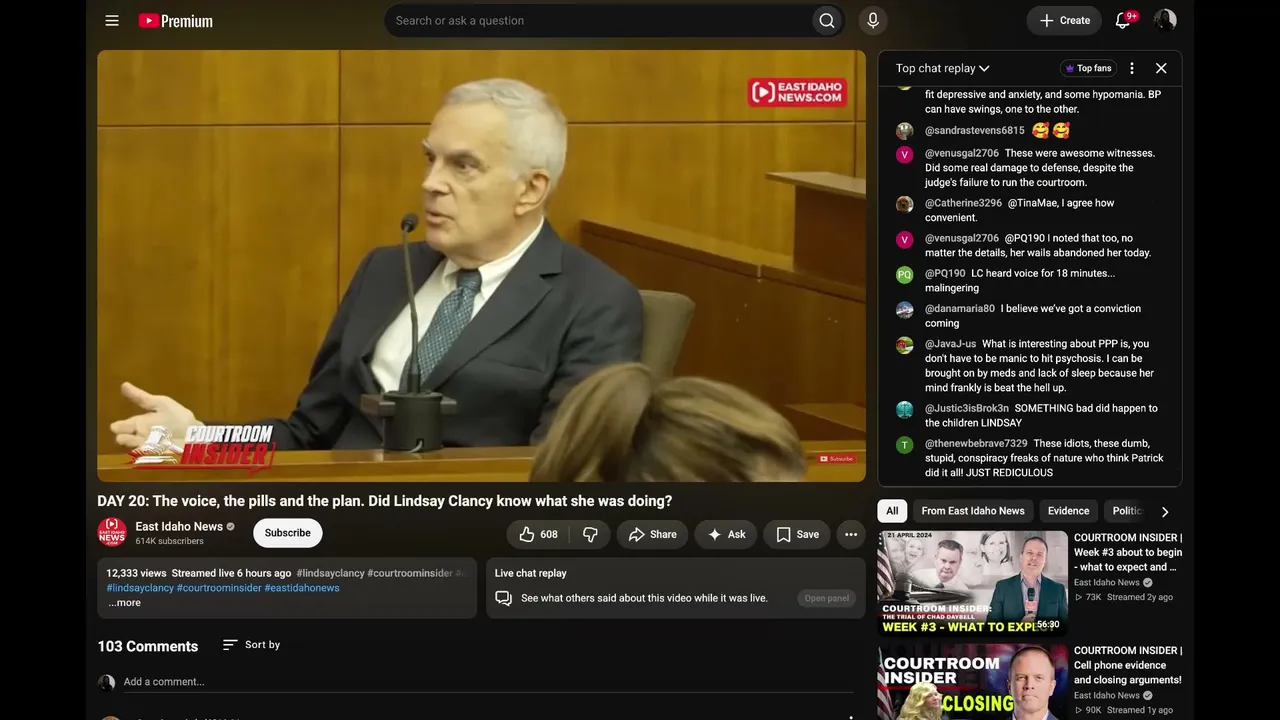Toggle Top fans chip in chat
Viewport: 1280px width, 720px height.
[x=1088, y=68]
